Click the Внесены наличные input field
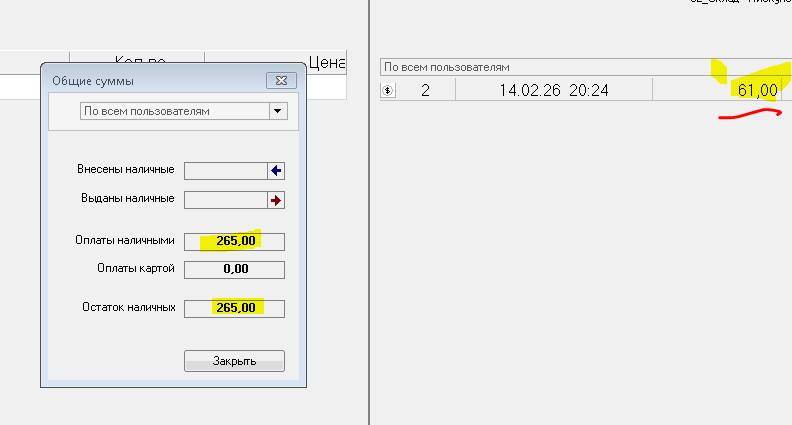Viewport: 792px width, 425px height. click(x=225, y=171)
